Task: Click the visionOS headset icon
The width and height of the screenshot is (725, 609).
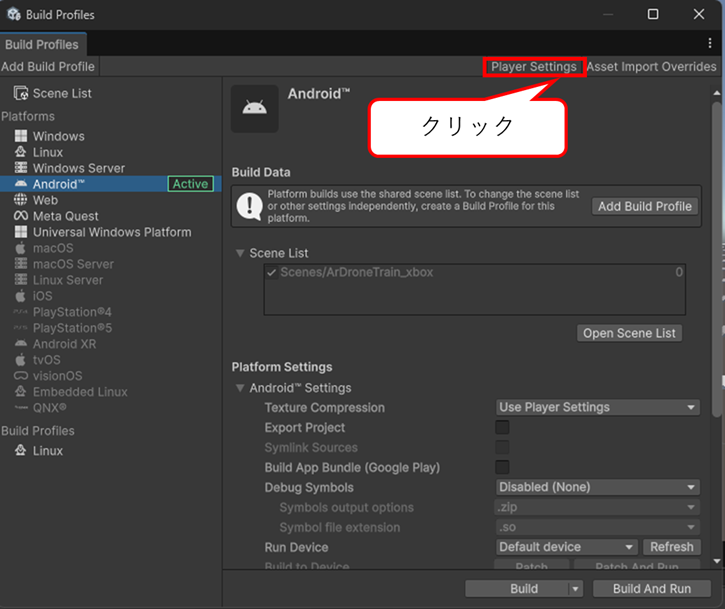Action: 21,375
